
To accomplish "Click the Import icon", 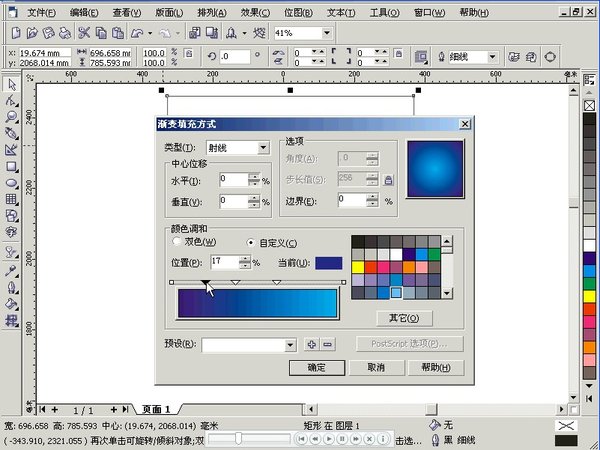I will (194, 33).
